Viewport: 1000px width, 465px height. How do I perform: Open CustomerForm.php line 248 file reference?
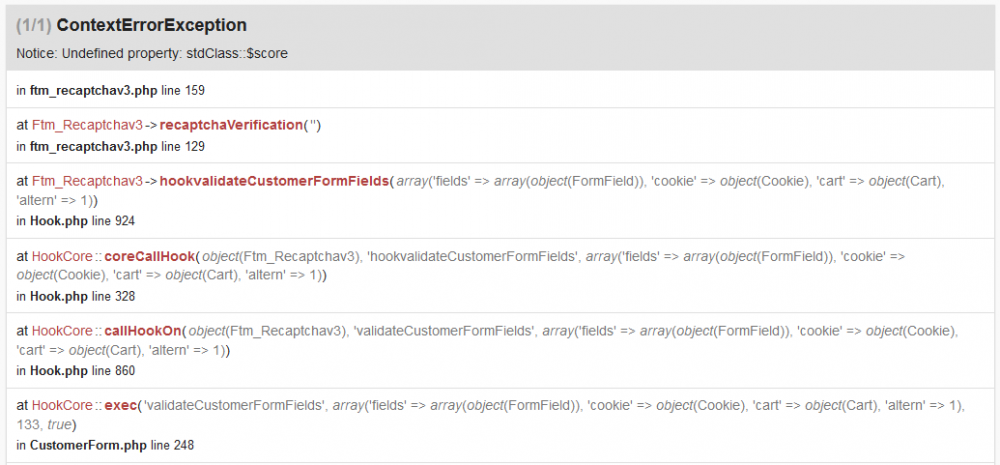tap(86, 444)
